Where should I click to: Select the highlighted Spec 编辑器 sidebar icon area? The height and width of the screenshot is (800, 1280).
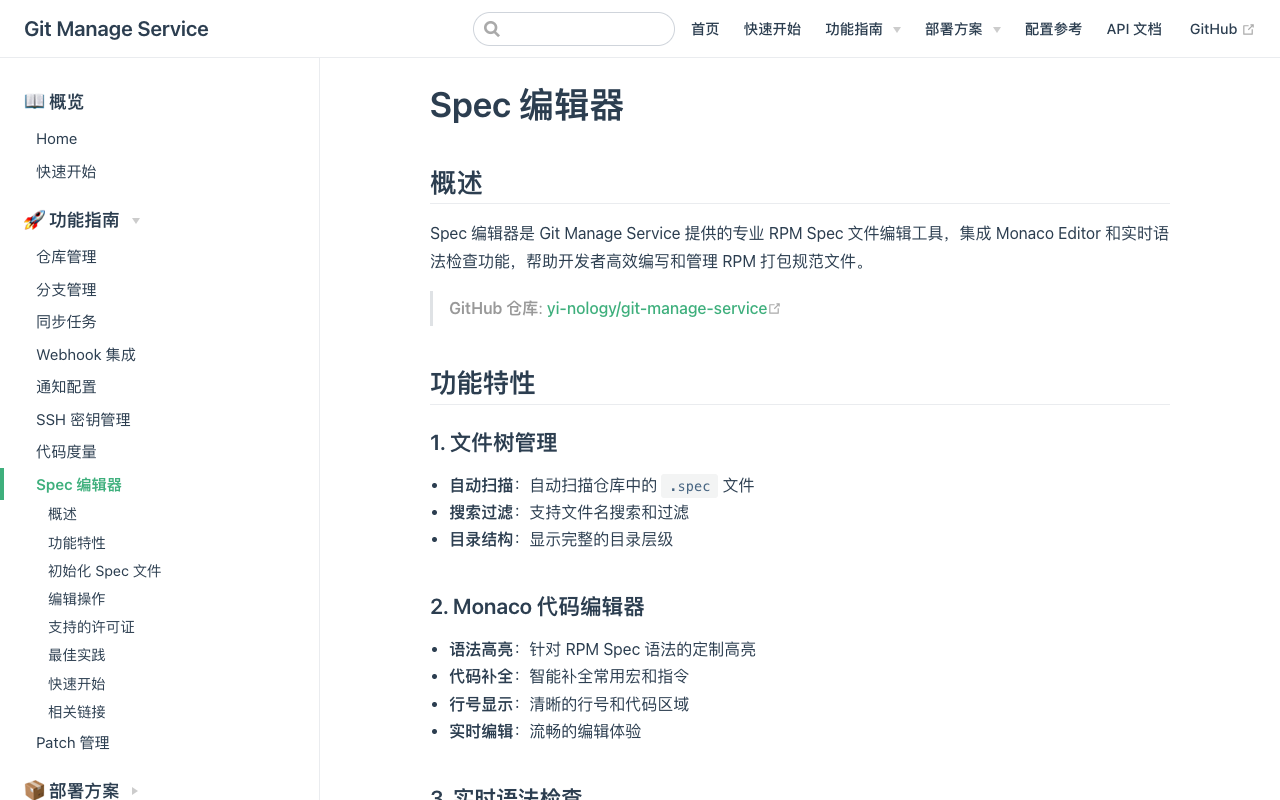(x=2, y=484)
